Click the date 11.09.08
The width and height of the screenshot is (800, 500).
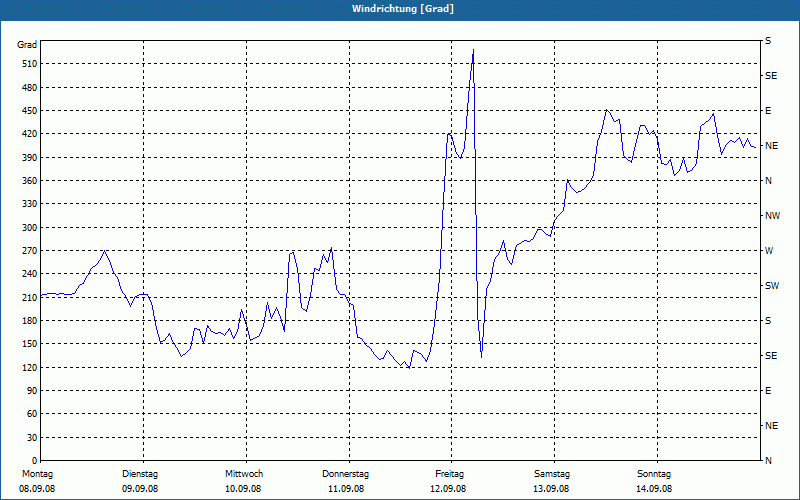(346, 489)
